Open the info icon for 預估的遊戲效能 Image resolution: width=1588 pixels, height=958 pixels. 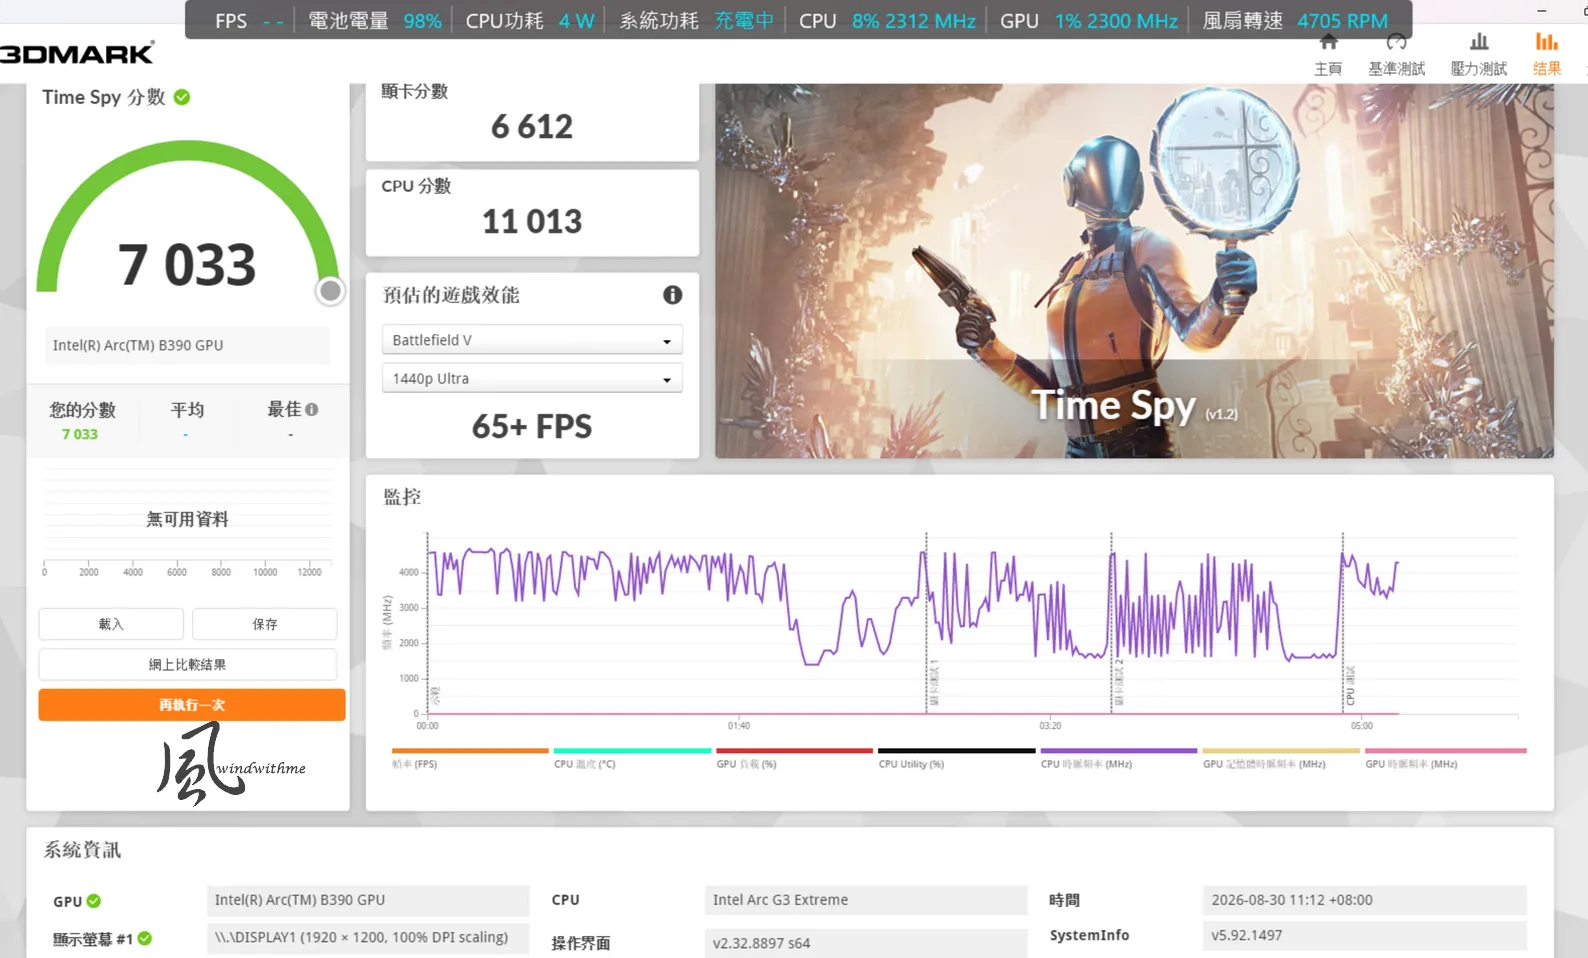673,295
